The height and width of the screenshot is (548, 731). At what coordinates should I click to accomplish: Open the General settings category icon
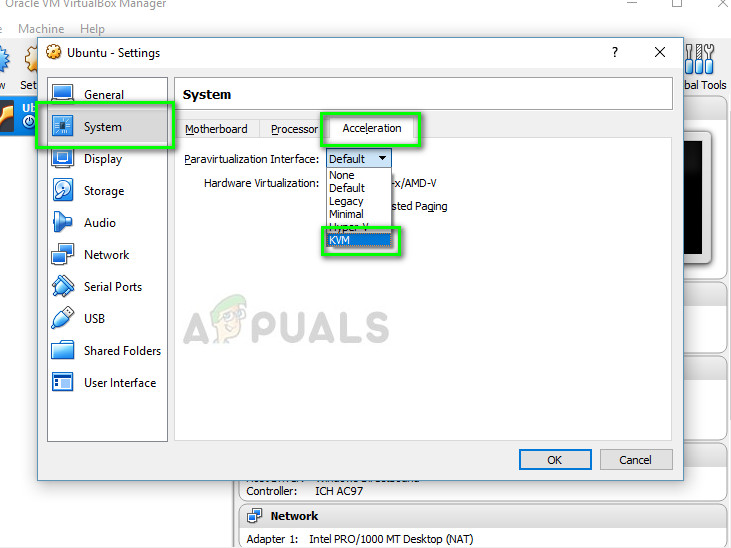pyautogui.click(x=62, y=94)
